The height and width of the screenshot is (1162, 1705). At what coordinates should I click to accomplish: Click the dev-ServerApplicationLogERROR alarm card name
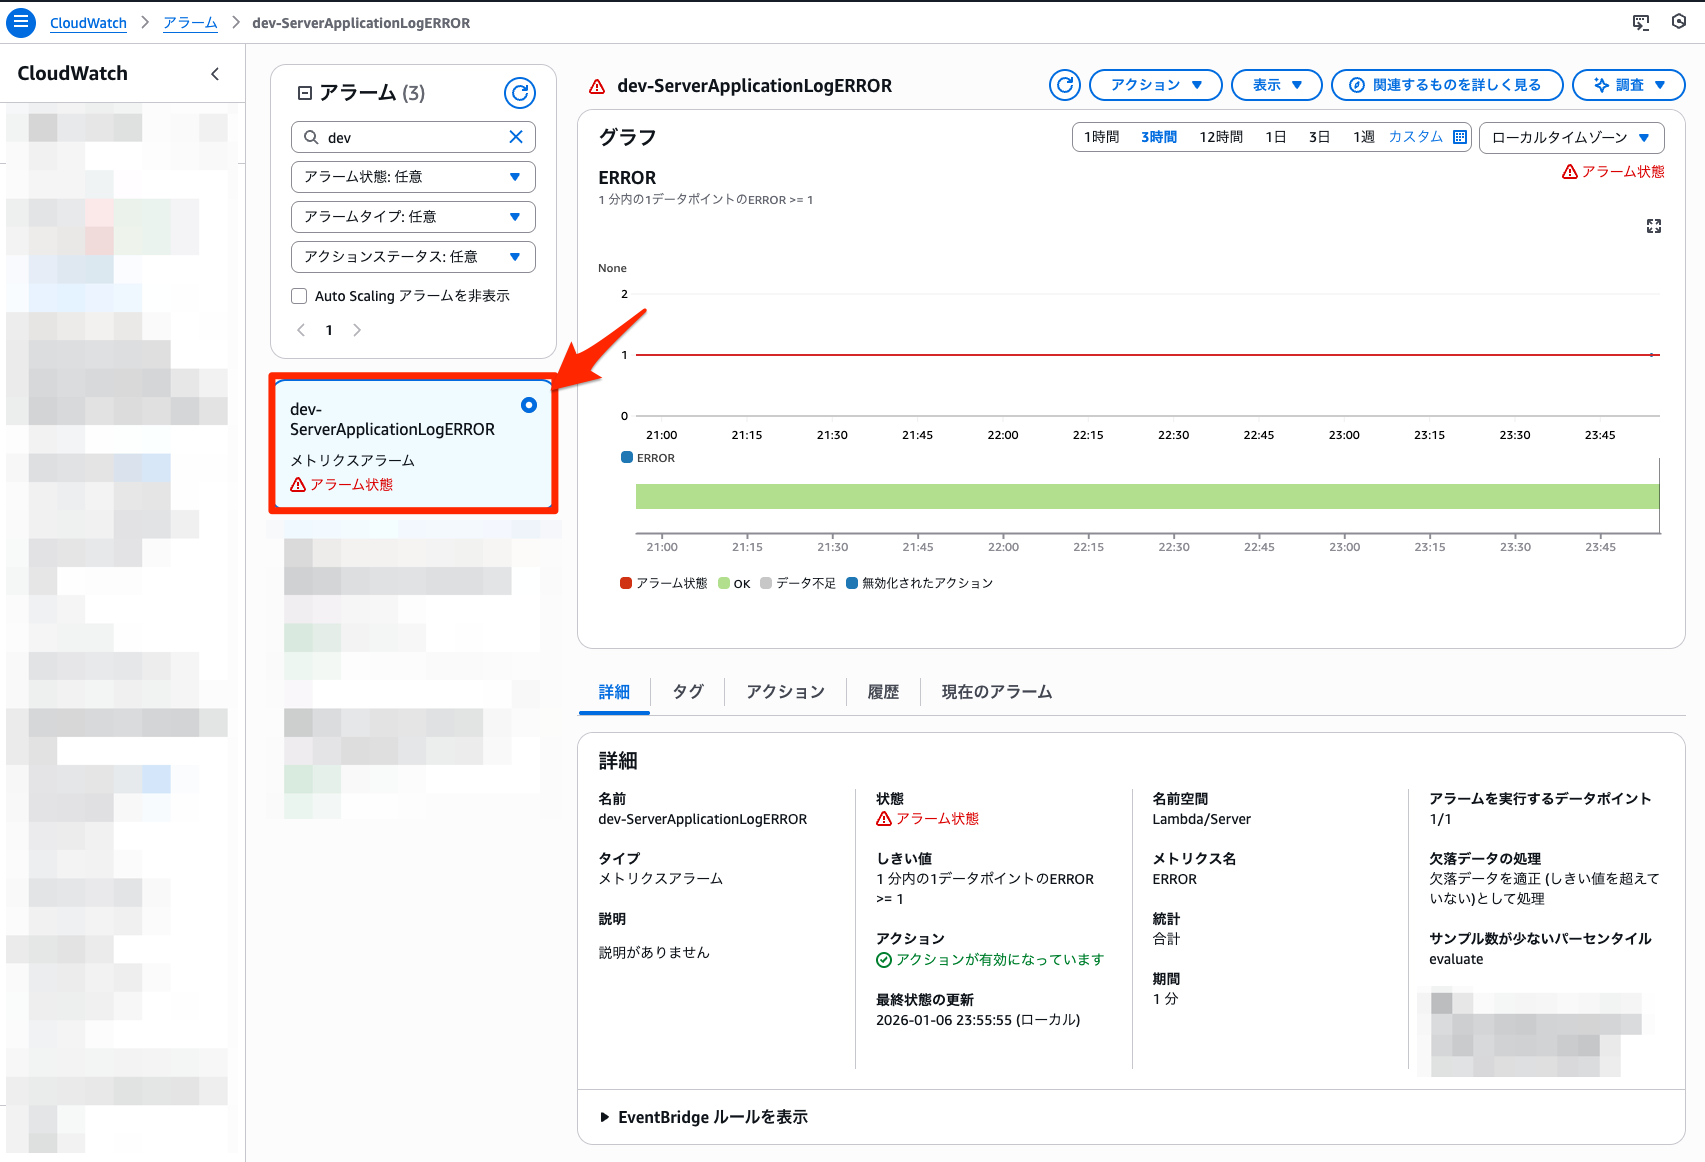(x=392, y=419)
